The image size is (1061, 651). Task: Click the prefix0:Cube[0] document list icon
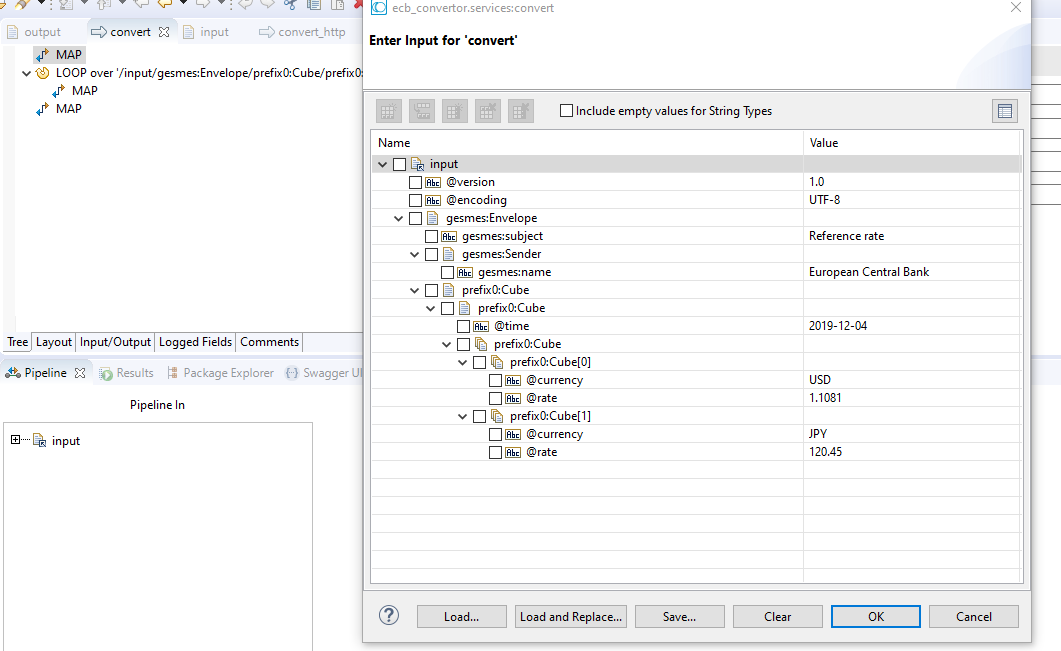[497, 362]
